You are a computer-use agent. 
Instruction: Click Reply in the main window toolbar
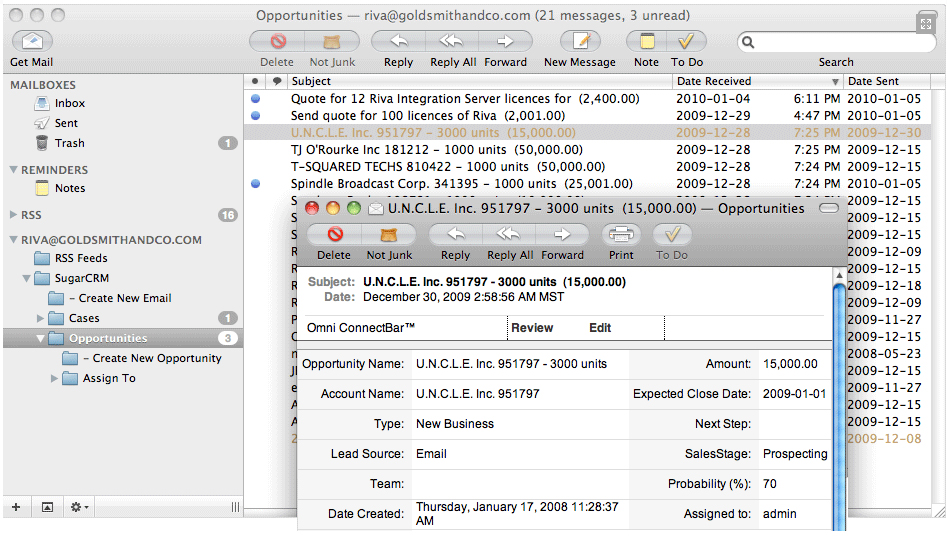pos(399,41)
